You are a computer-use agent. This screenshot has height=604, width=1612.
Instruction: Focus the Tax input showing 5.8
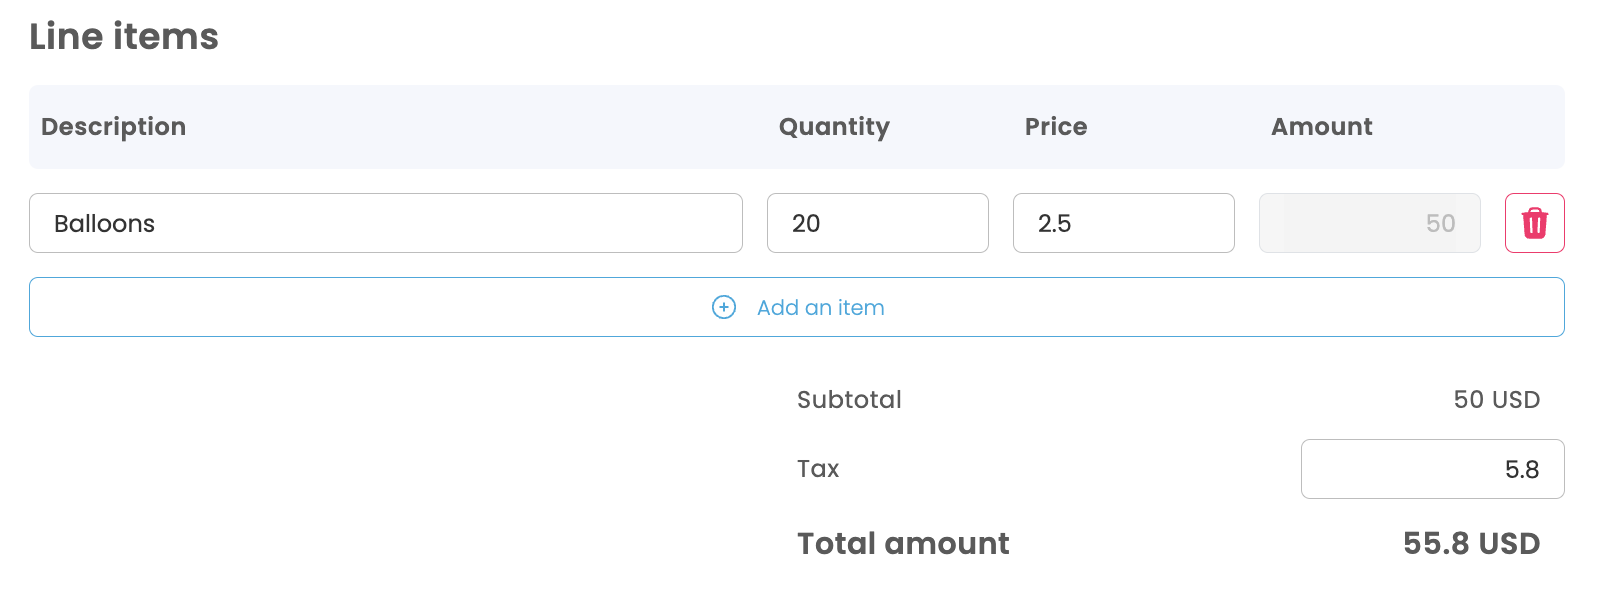coord(1431,469)
